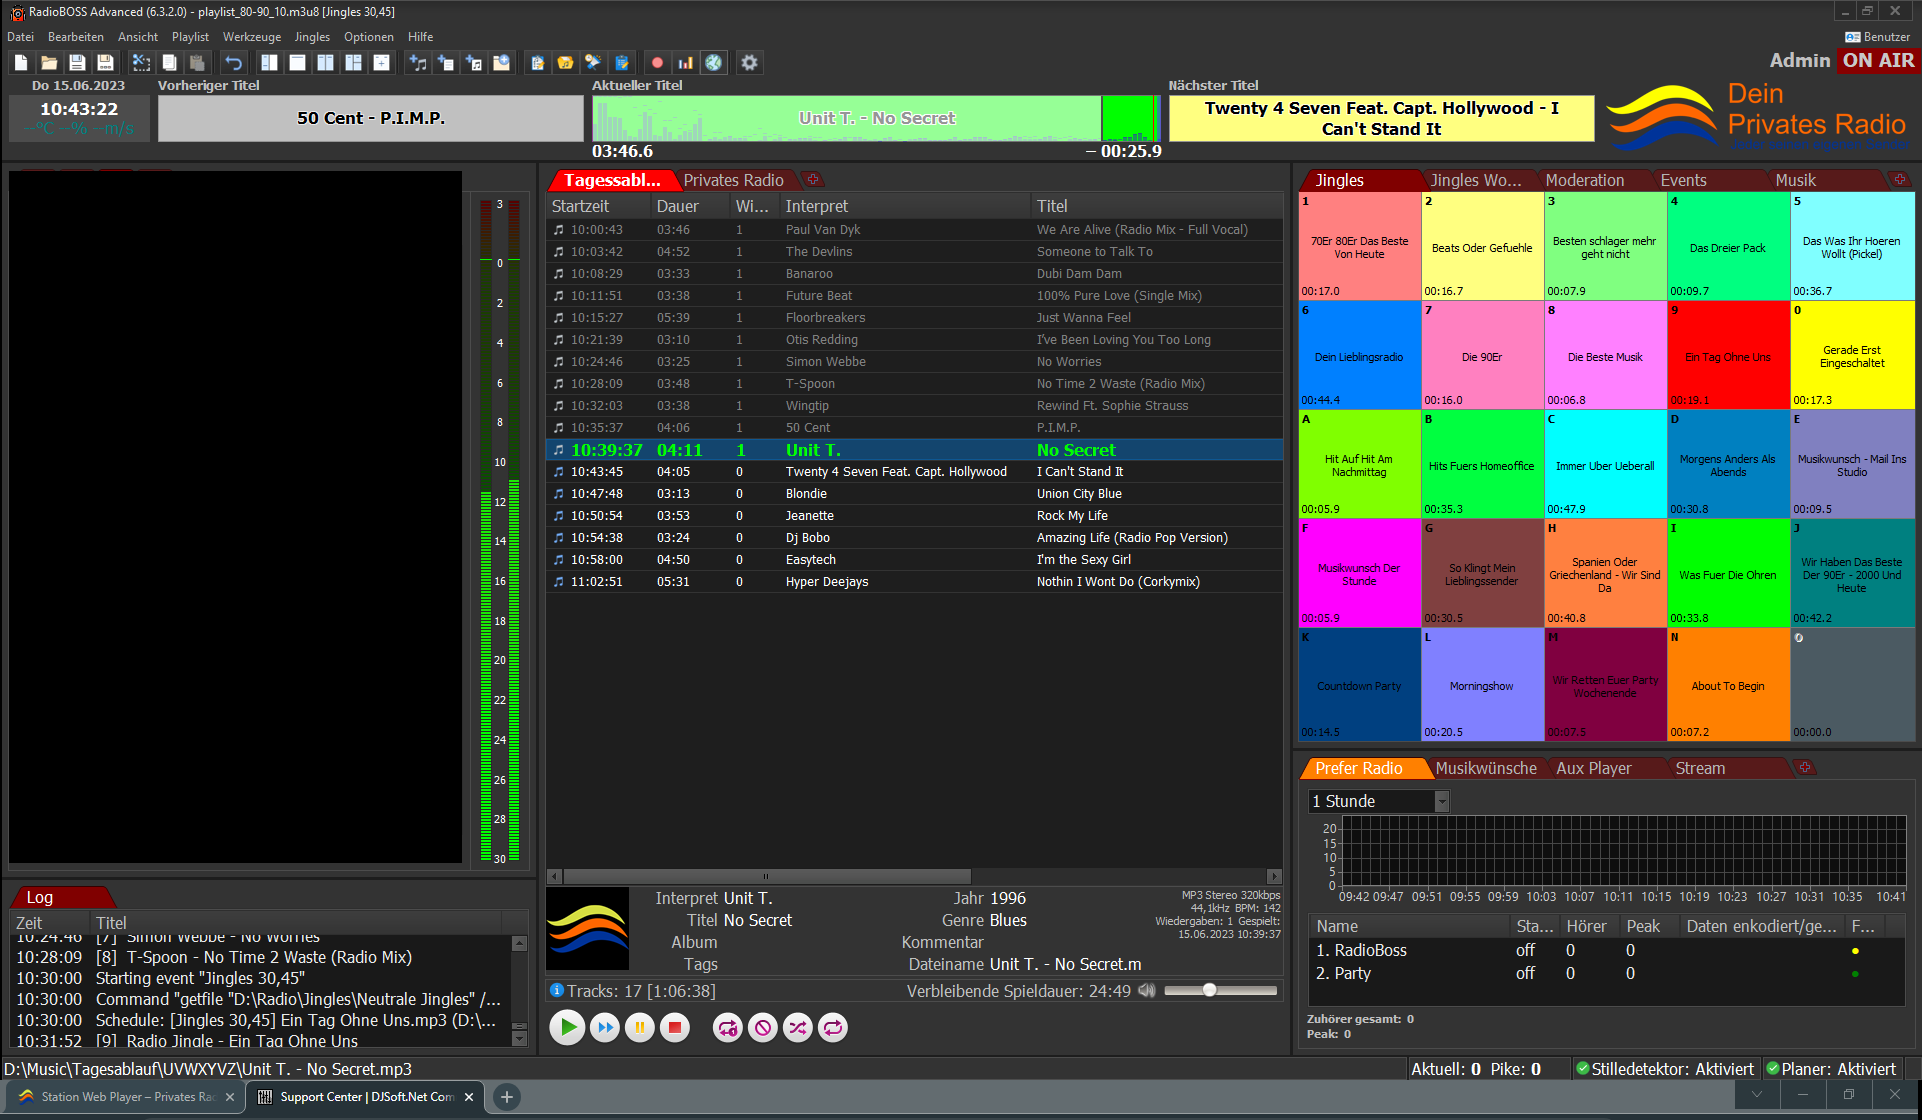Trigger the 'Die 90Er' jingle button
Screen dimensions: 1922x1120
point(1482,355)
